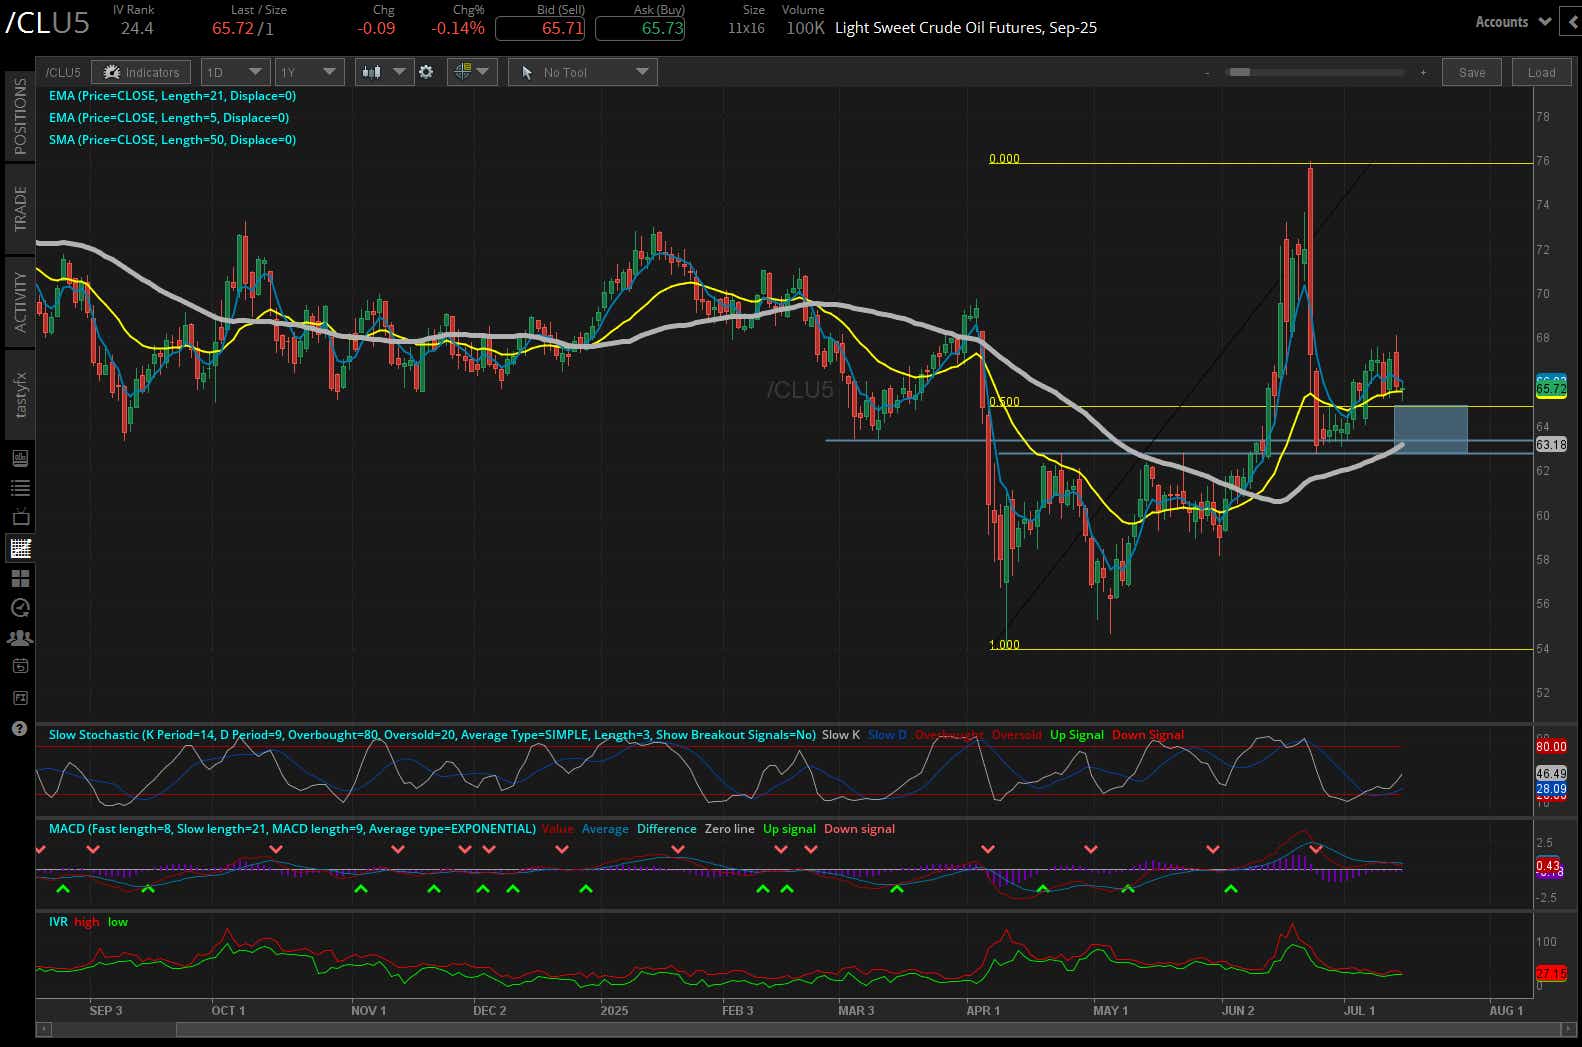This screenshot has width=1582, height=1047.
Task: Save the chart layout
Action: (1472, 72)
